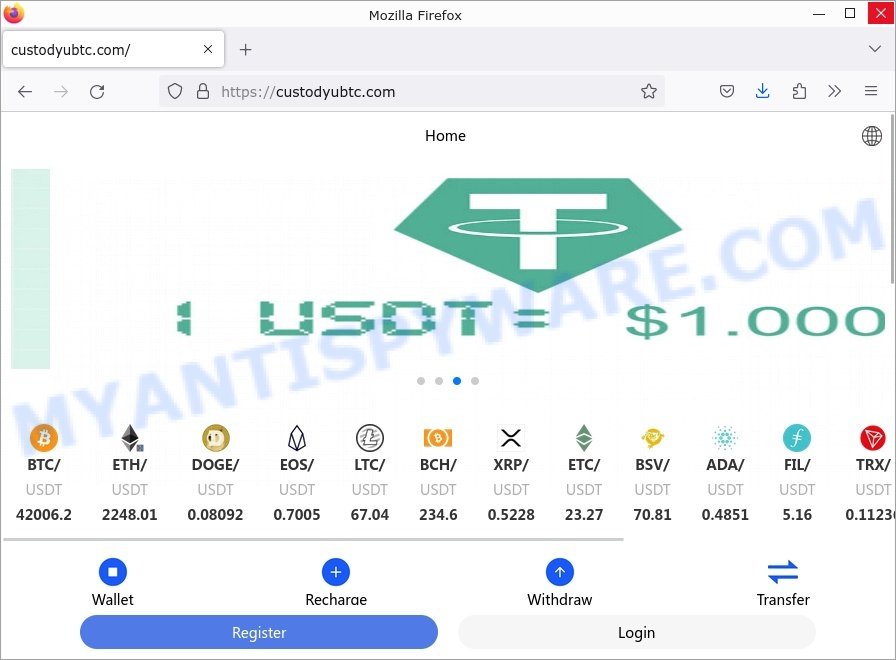Click the Withdraw label
Image resolution: width=896 pixels, height=660 pixels.
click(x=560, y=599)
